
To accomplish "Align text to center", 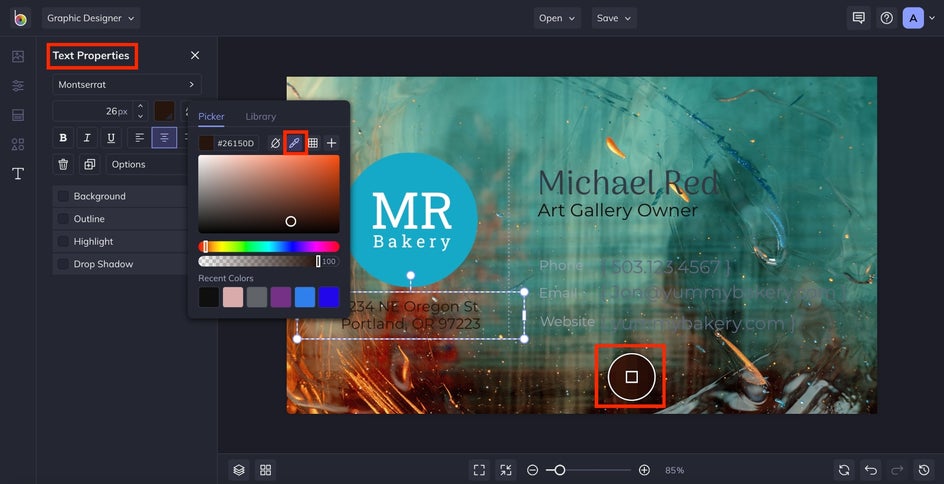I will pos(164,138).
